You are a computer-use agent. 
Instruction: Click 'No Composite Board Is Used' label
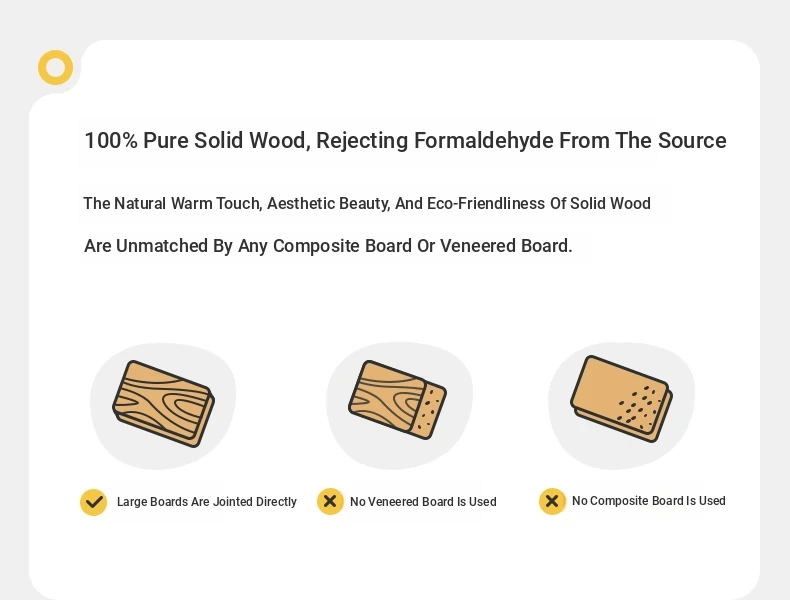point(648,501)
